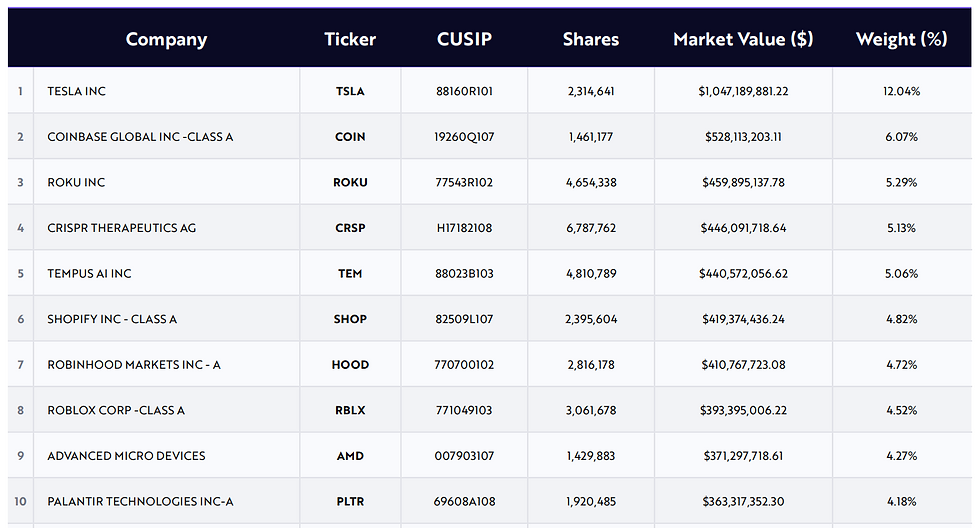Click the Market Value ($) column header

[x=743, y=39]
